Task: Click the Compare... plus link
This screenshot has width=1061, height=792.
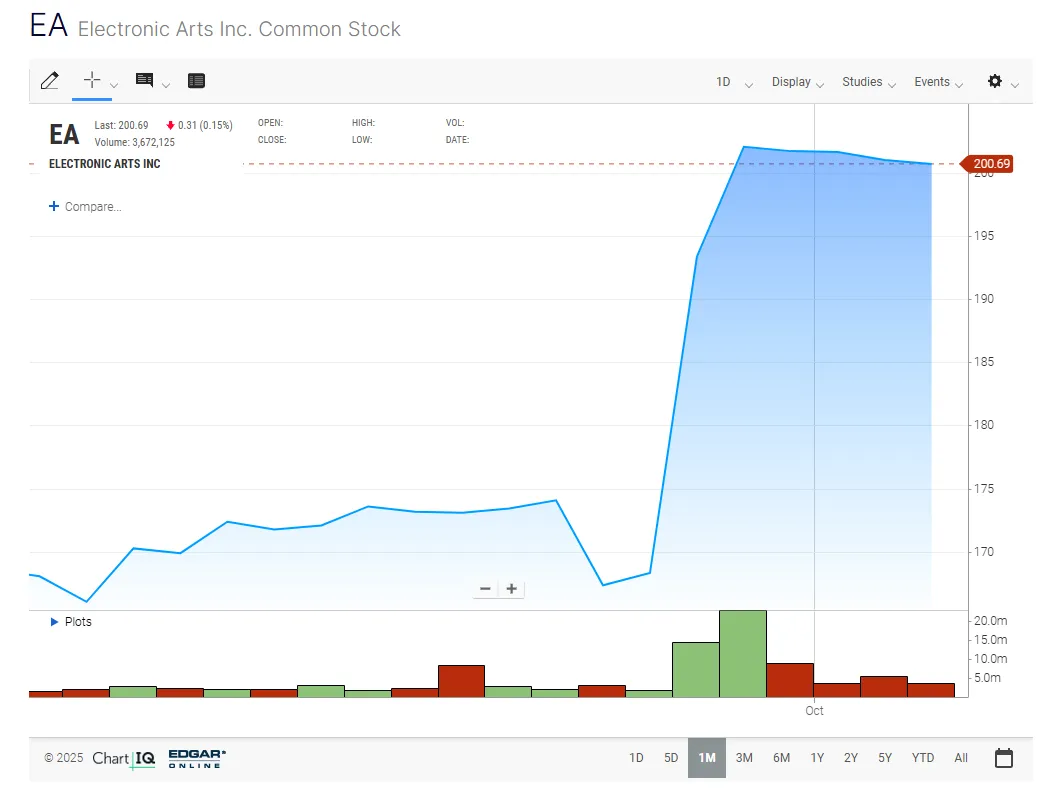Action: (85, 206)
